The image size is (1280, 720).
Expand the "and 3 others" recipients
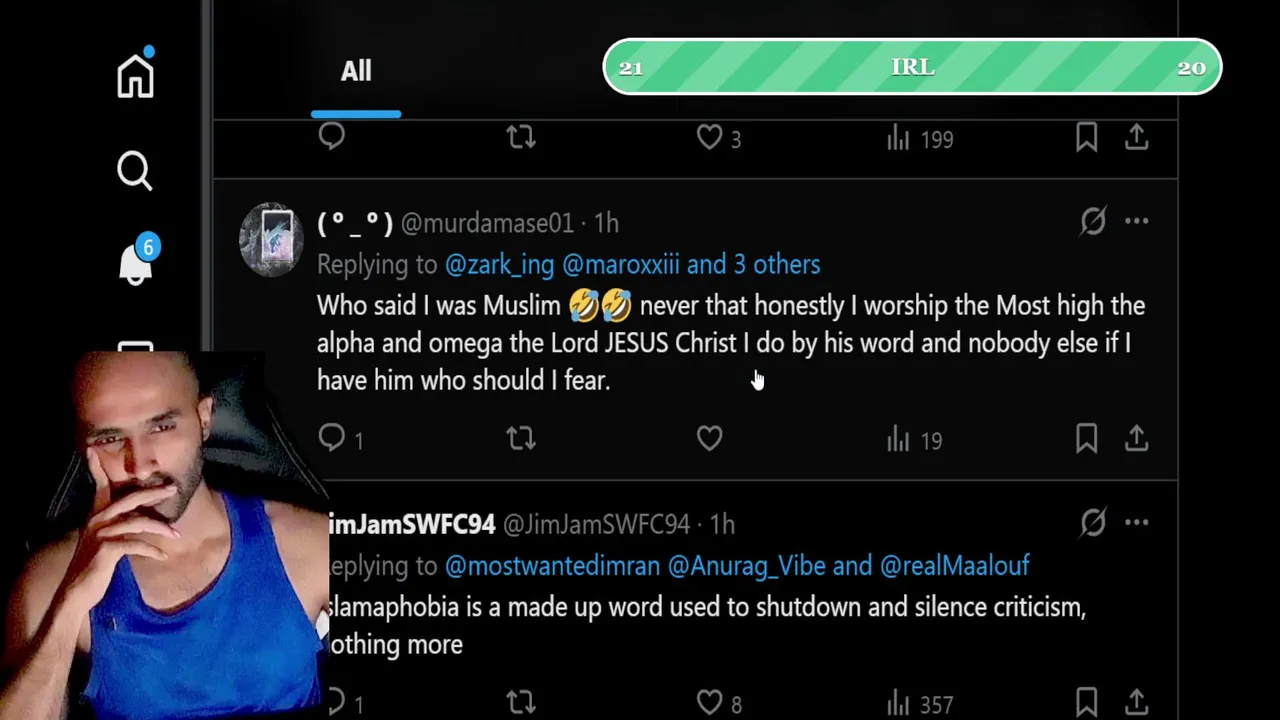pyautogui.click(x=753, y=264)
